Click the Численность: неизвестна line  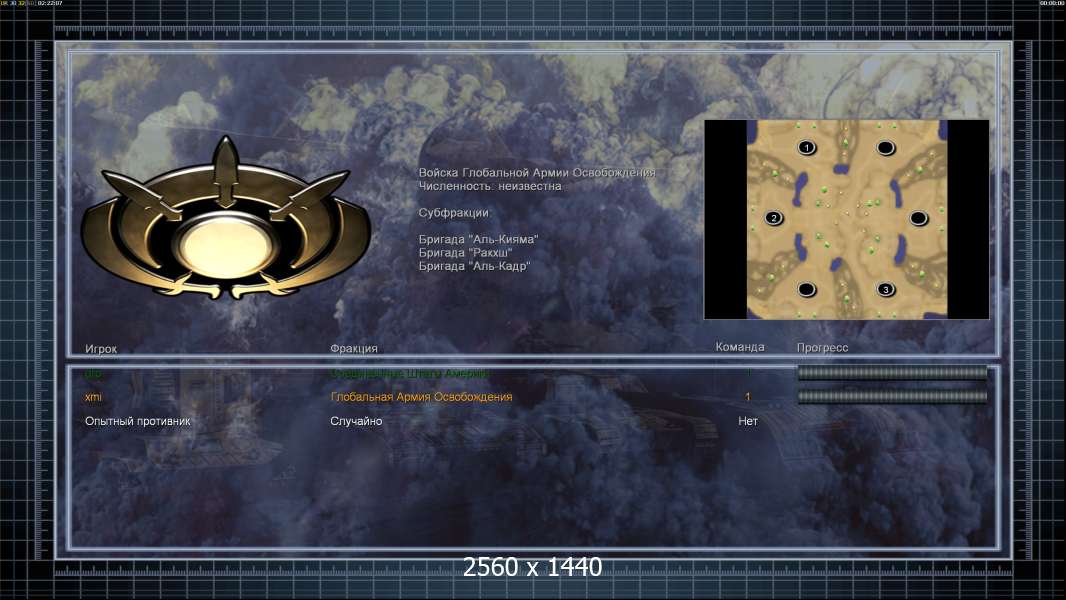pos(490,186)
